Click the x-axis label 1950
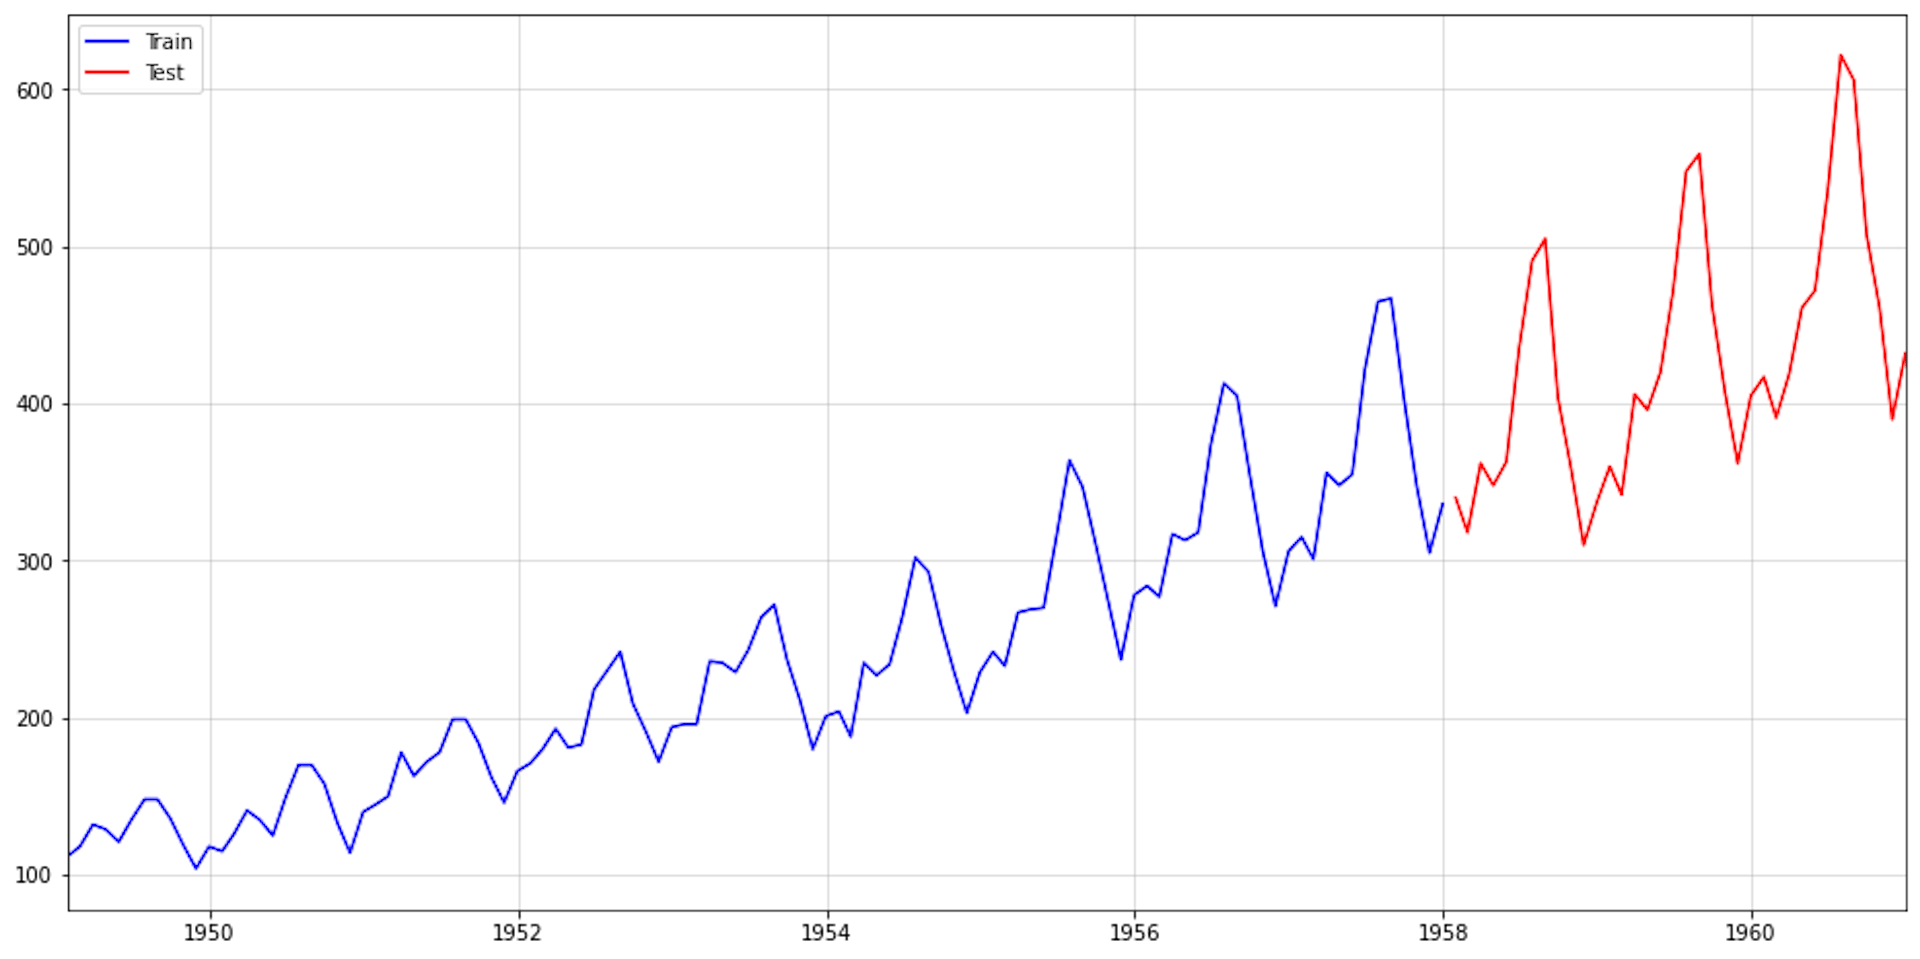This screenshot has height=959, width=1920. point(209,934)
